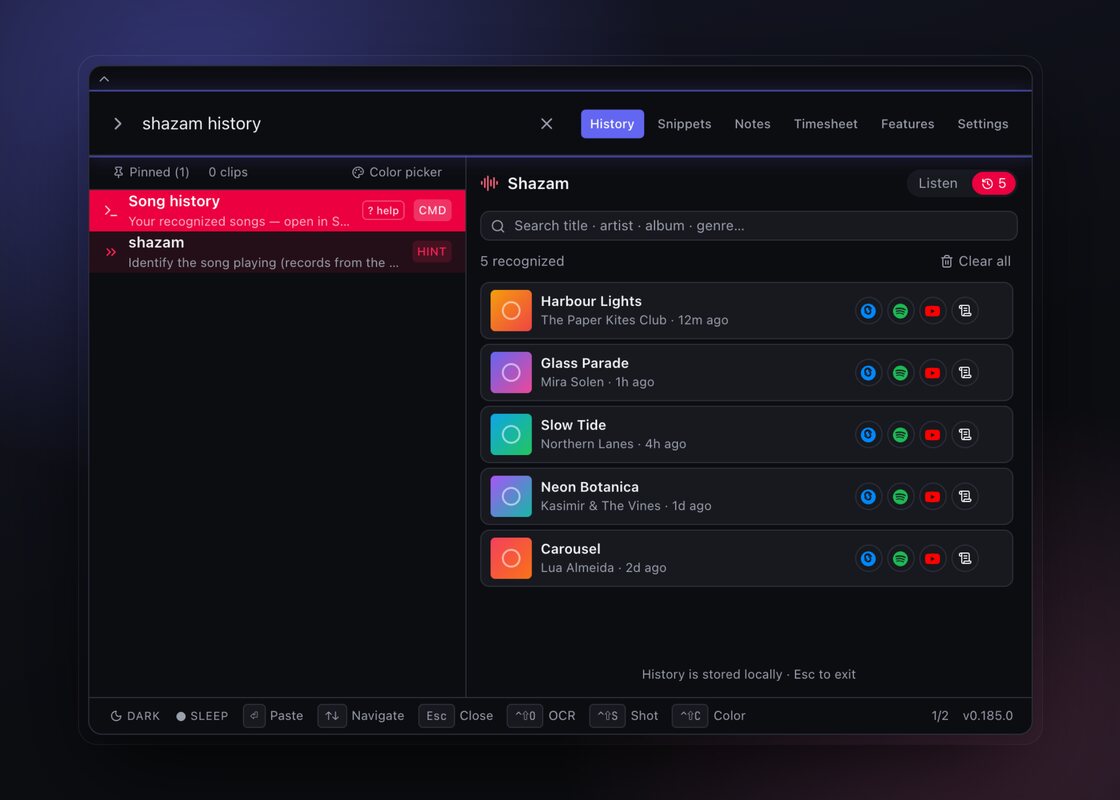Toggle the DARK theme mode

(135, 716)
